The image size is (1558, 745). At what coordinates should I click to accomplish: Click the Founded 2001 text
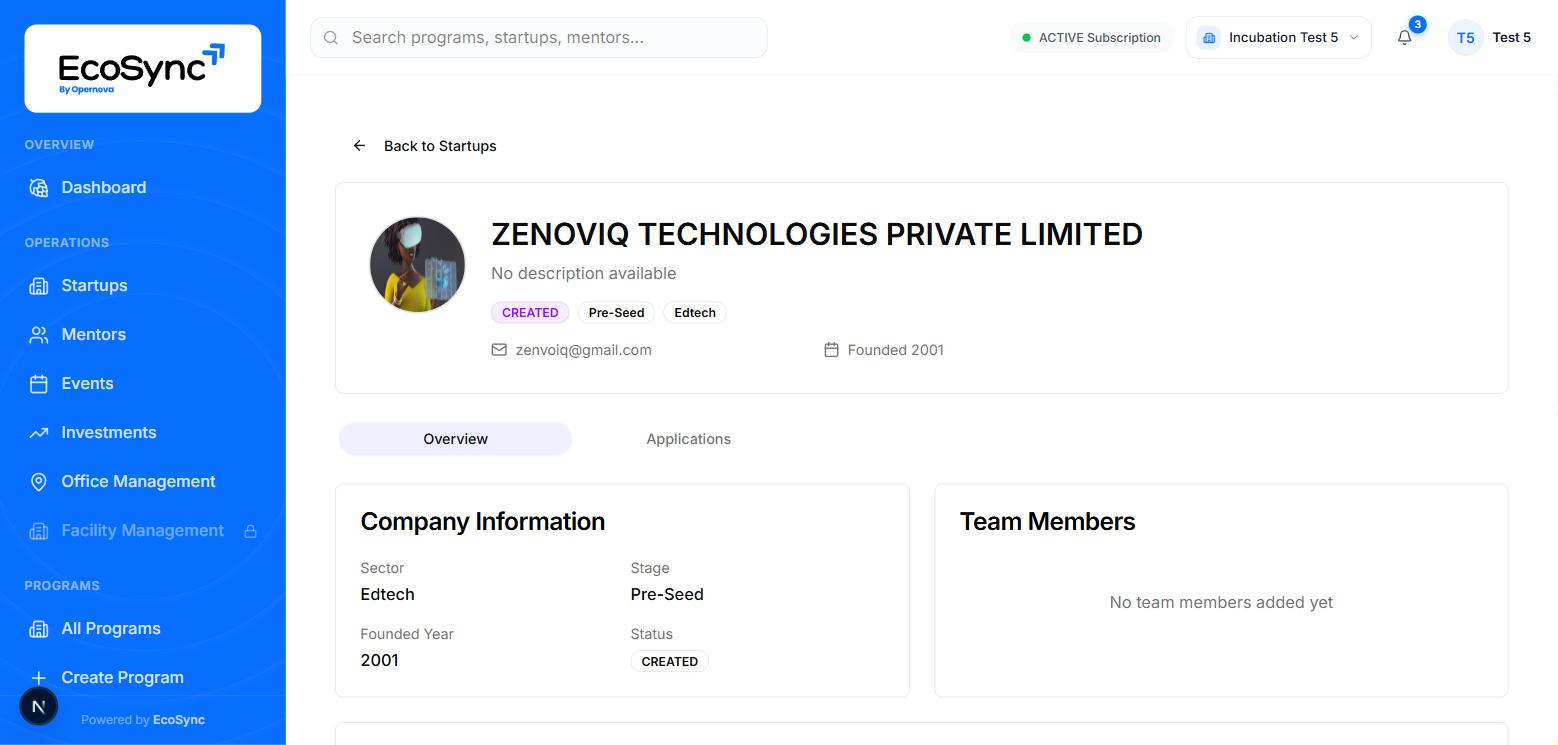[x=896, y=350]
